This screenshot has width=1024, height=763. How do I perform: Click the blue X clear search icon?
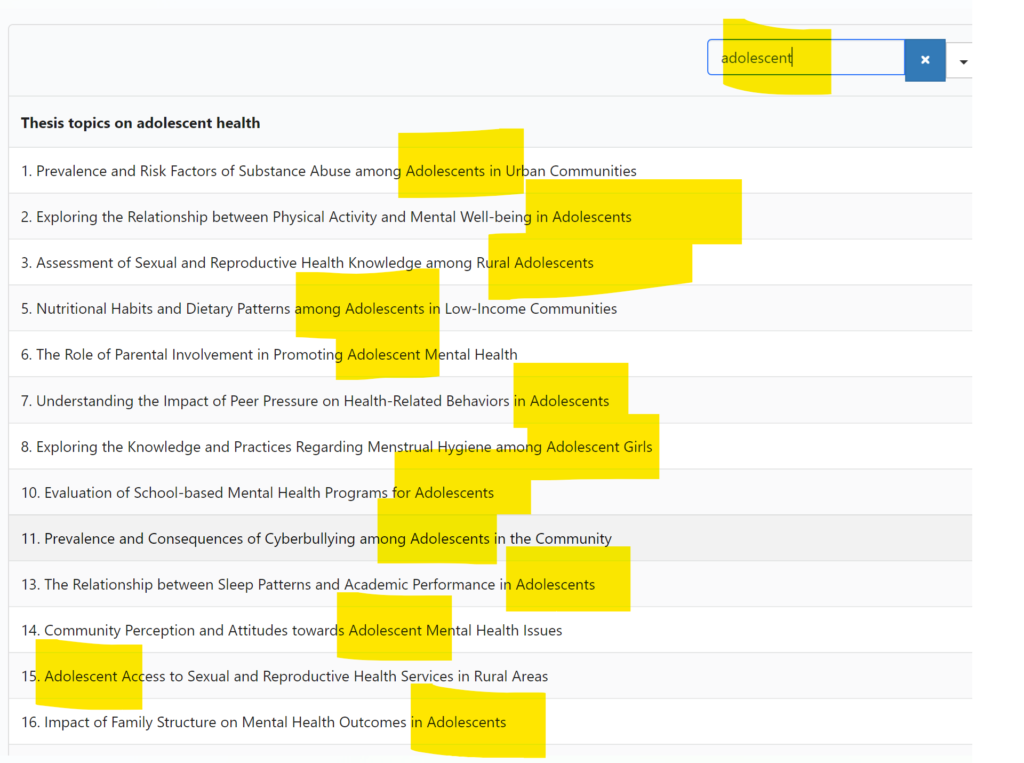pyautogui.click(x=924, y=60)
